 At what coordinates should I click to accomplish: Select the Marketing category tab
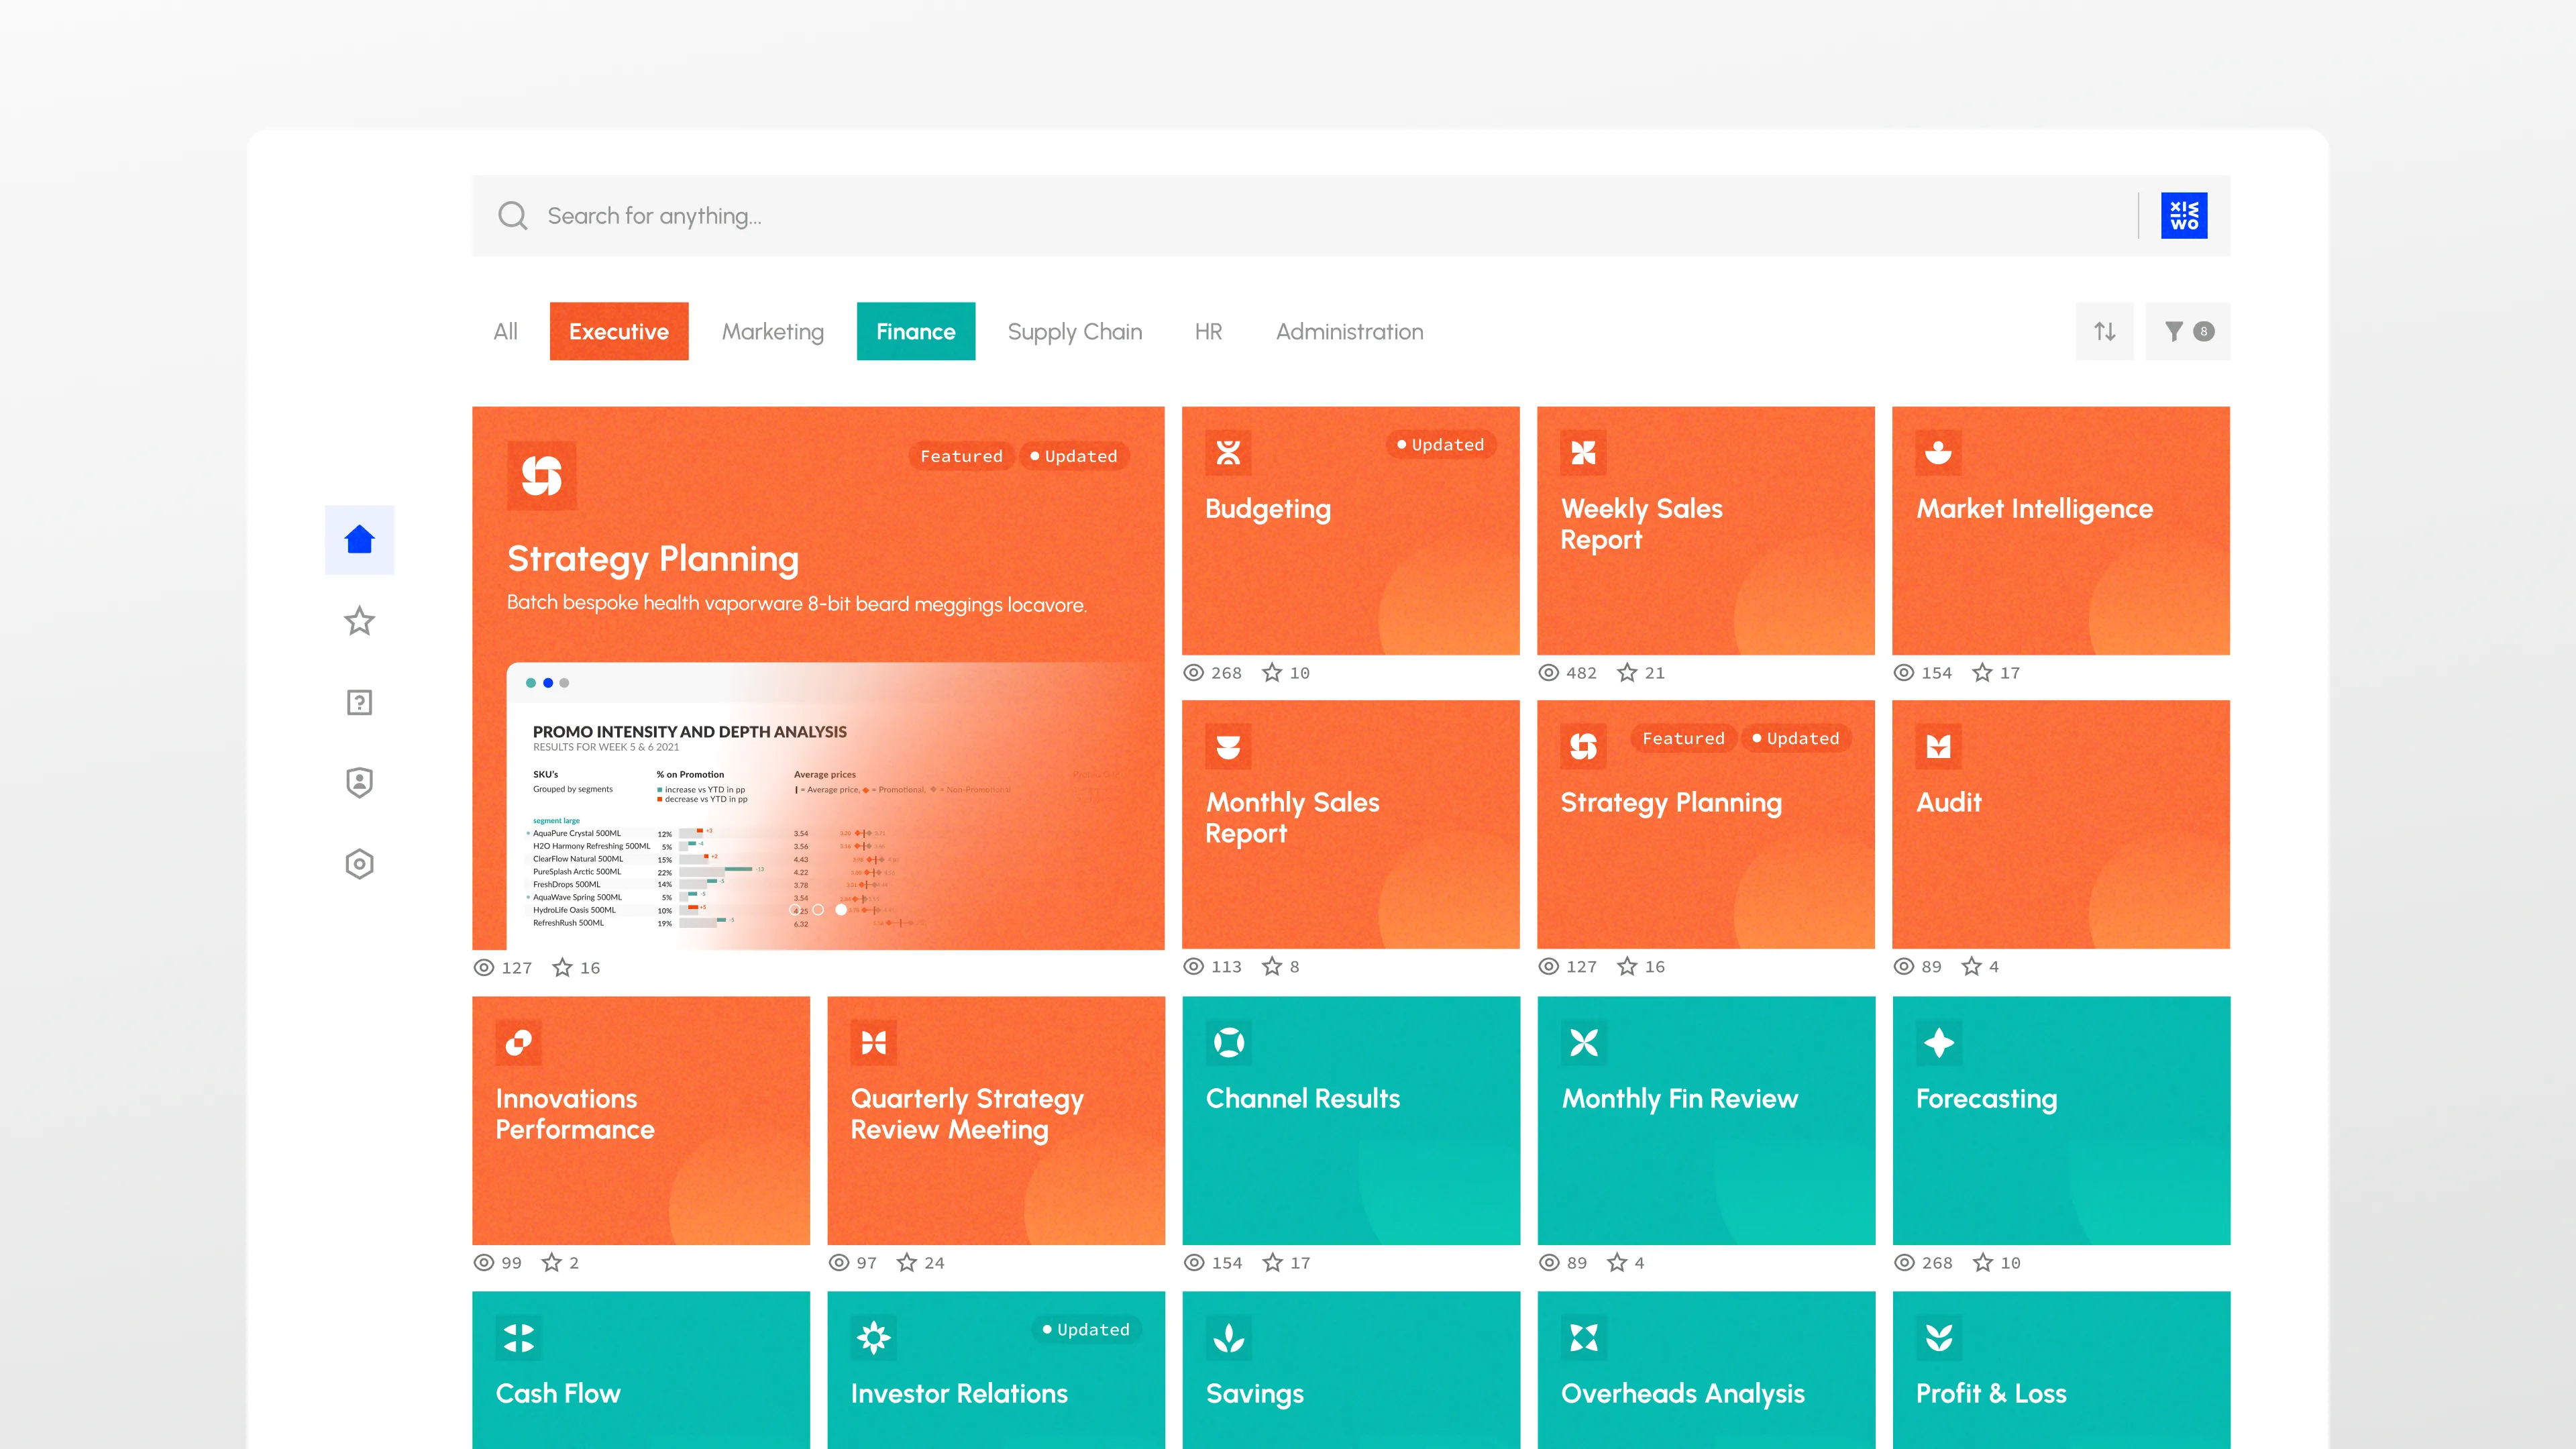coord(773,331)
